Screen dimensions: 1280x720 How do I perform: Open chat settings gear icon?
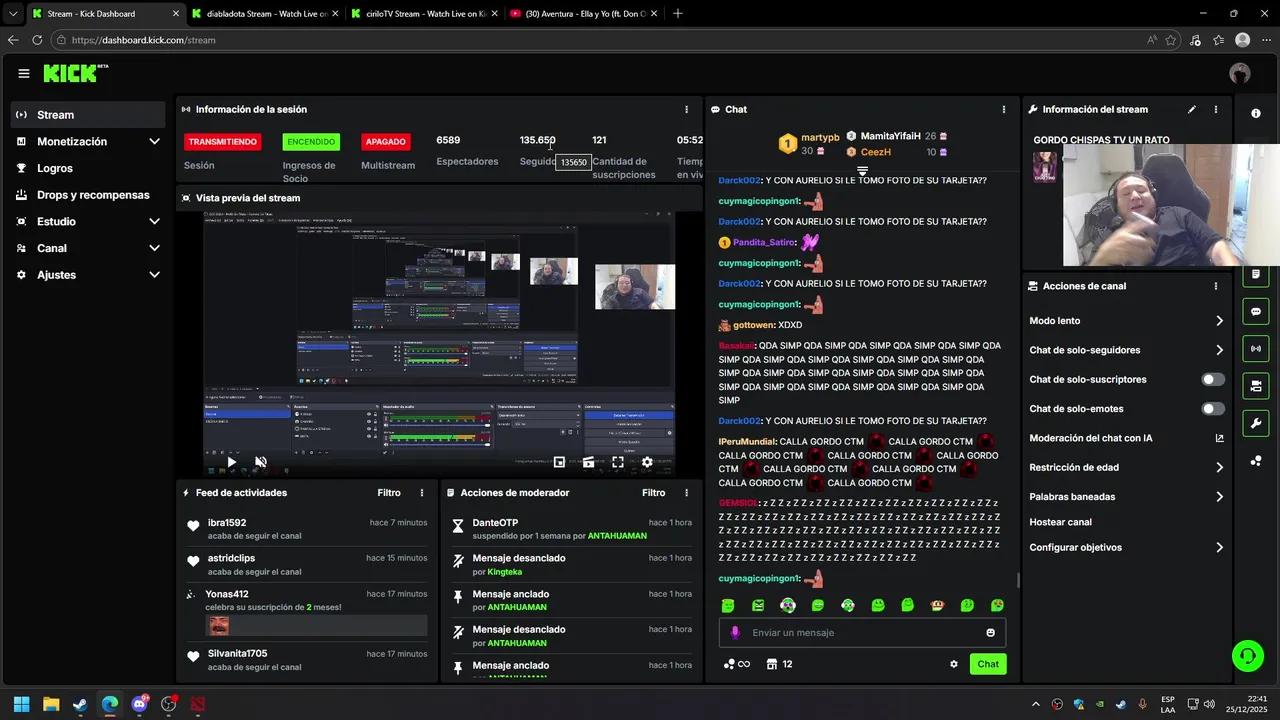point(954,664)
